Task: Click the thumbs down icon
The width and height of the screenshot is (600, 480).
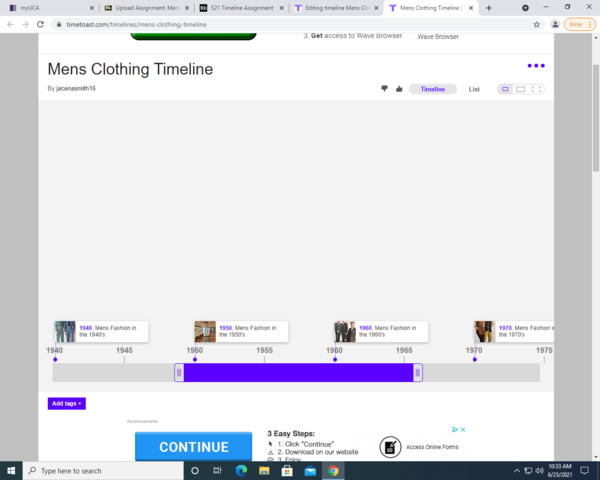Action: [x=384, y=89]
